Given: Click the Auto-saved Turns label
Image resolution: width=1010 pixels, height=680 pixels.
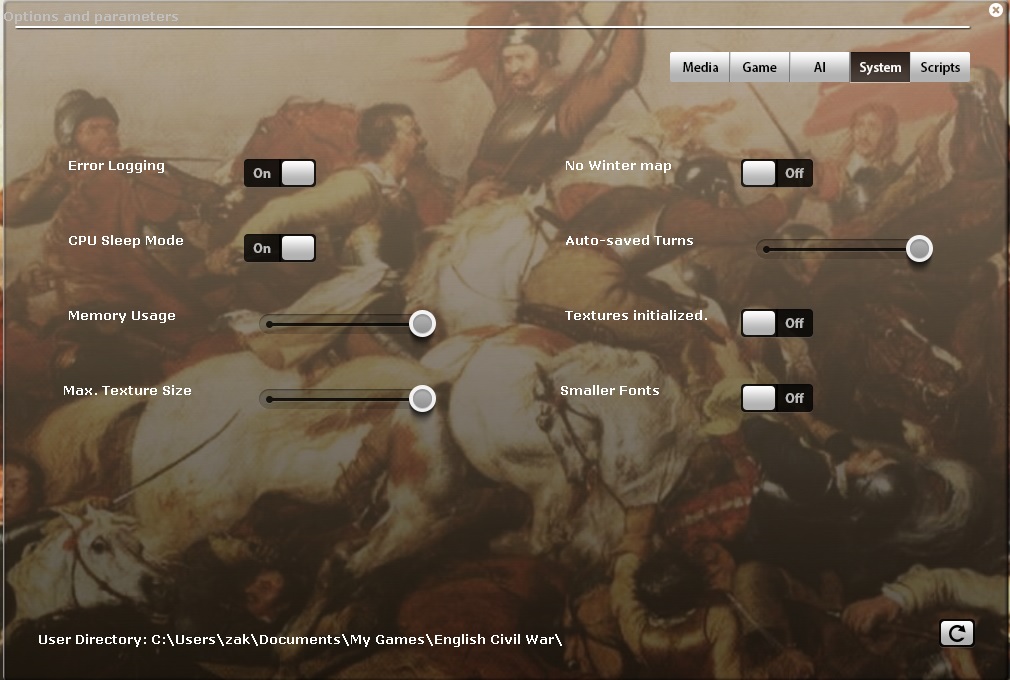Looking at the screenshot, I should tap(629, 241).
